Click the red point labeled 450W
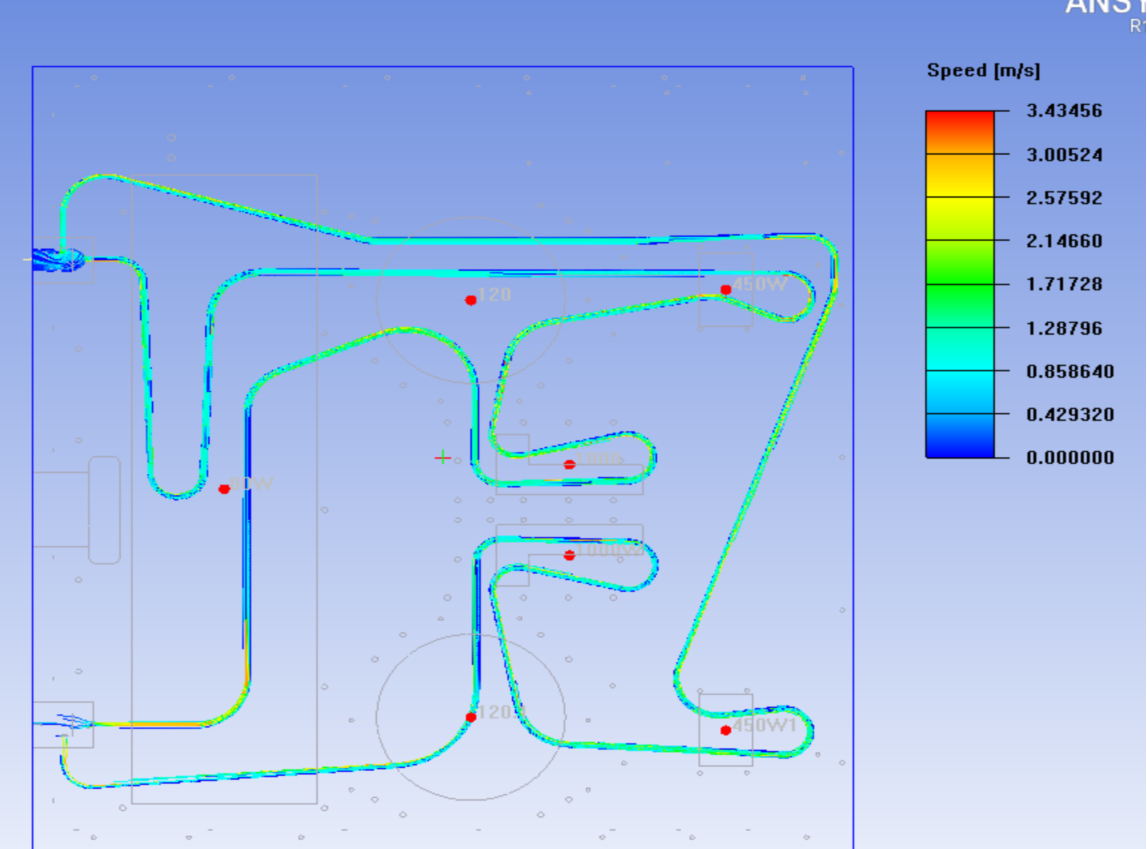The image size is (1147, 849). pyautogui.click(x=726, y=290)
